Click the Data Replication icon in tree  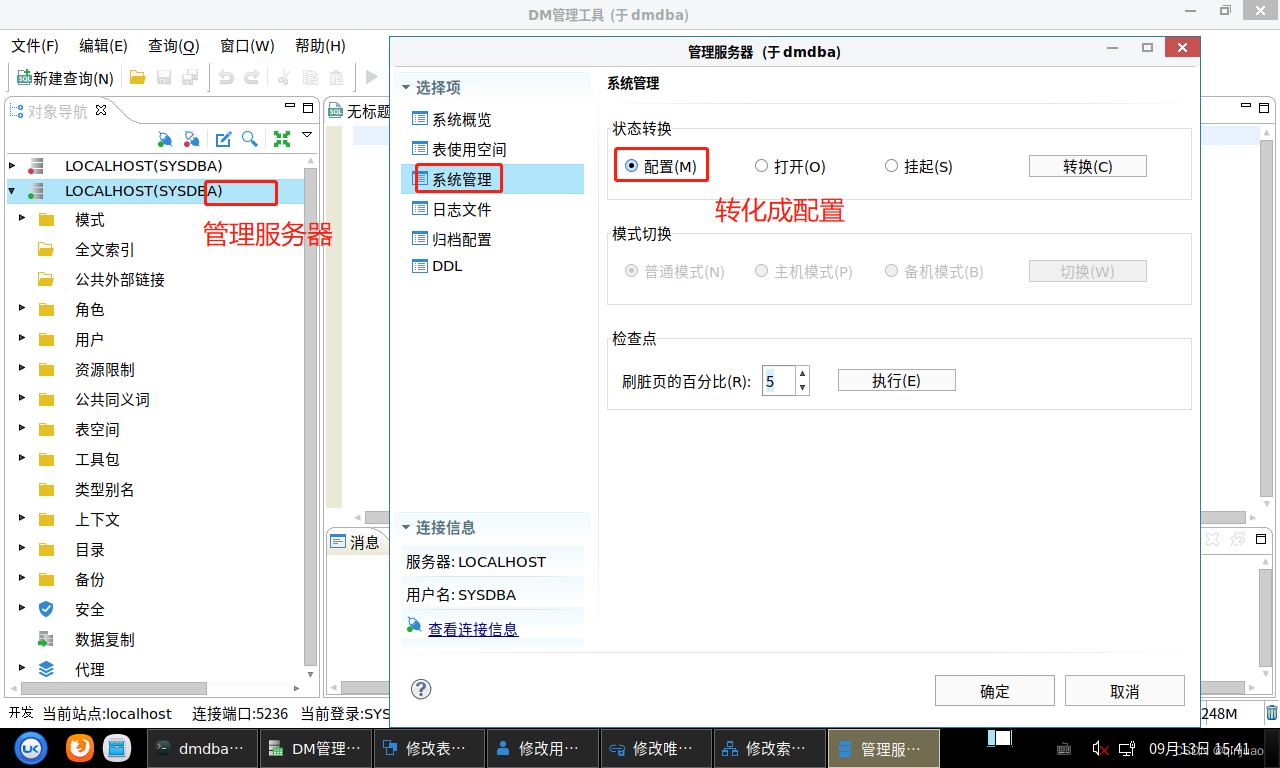(46, 639)
